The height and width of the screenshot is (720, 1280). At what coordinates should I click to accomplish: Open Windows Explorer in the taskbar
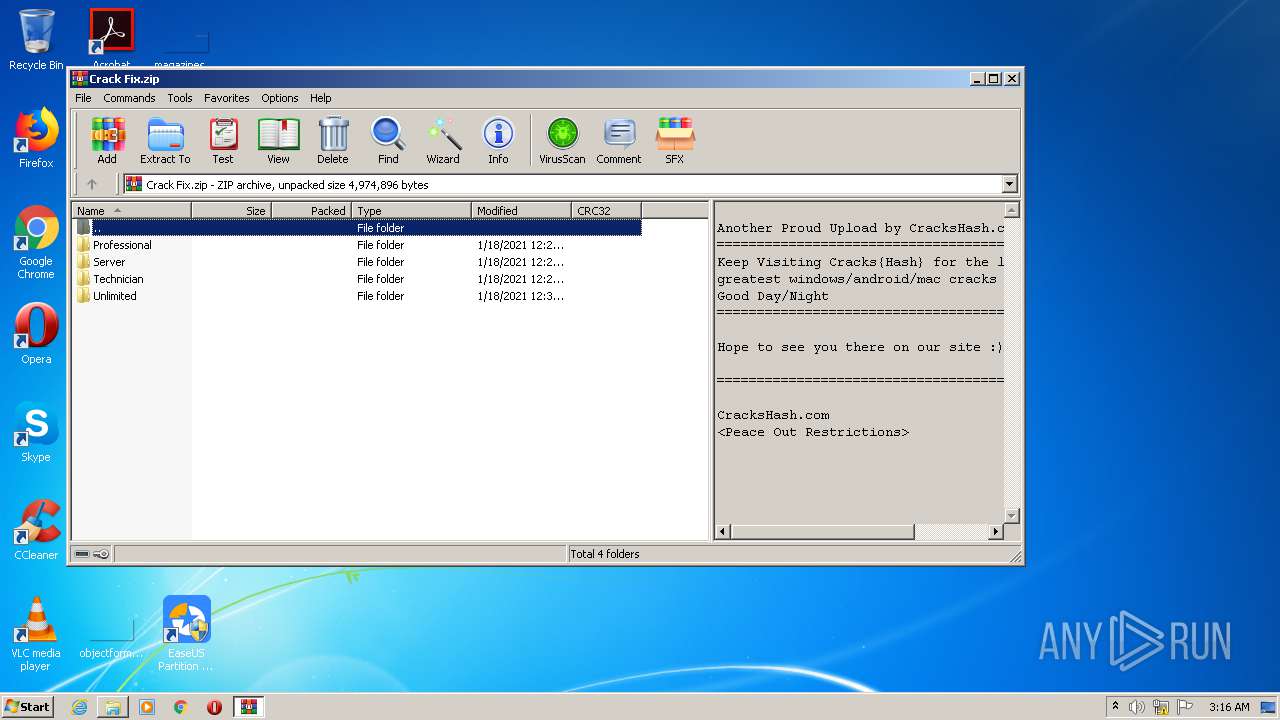pos(113,707)
